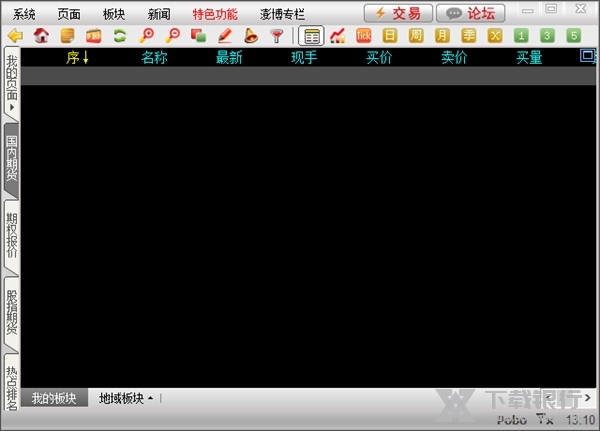Viewport: 600px width, 431px height.
Task: Zoom in with magnifier plus icon
Action: 146,36
